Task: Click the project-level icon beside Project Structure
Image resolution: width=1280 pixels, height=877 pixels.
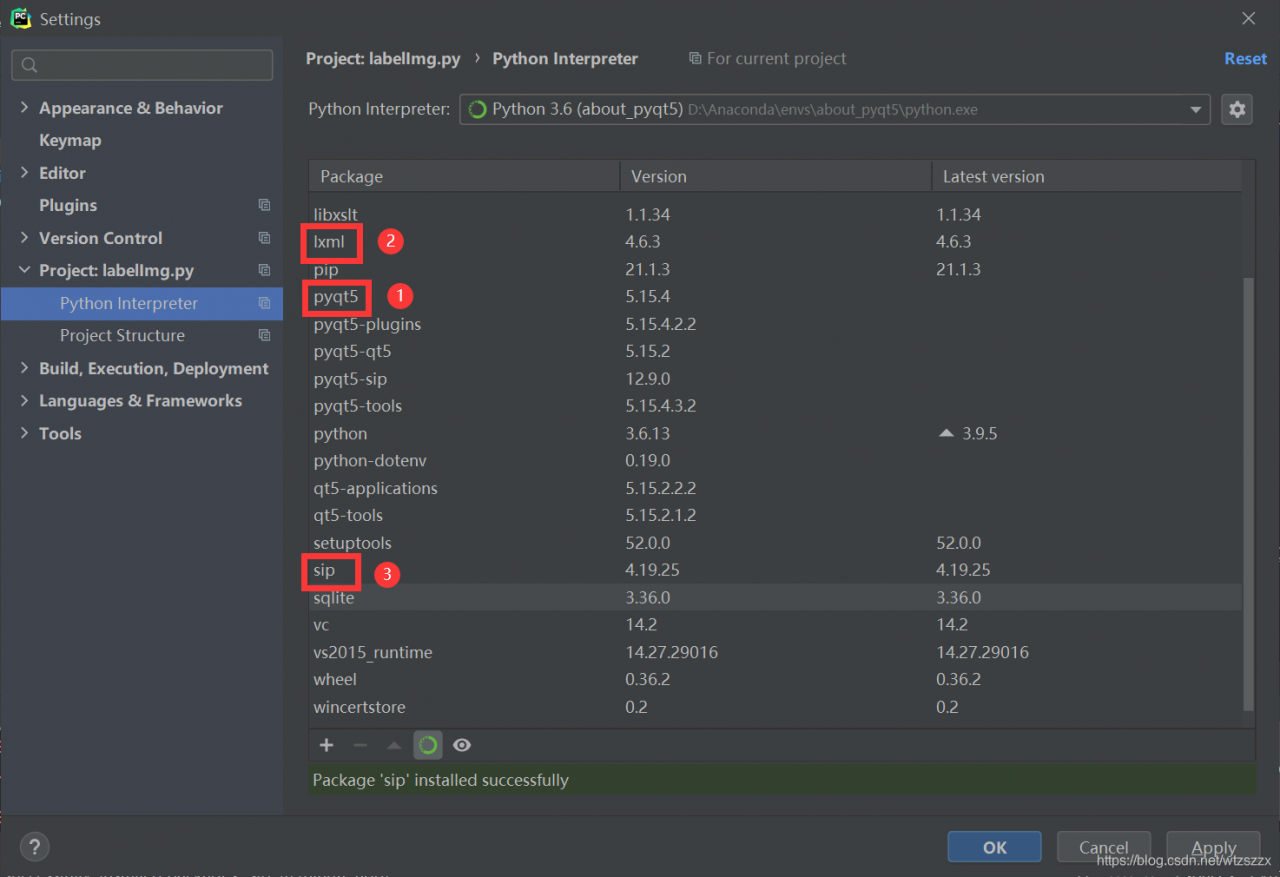Action: [x=264, y=335]
